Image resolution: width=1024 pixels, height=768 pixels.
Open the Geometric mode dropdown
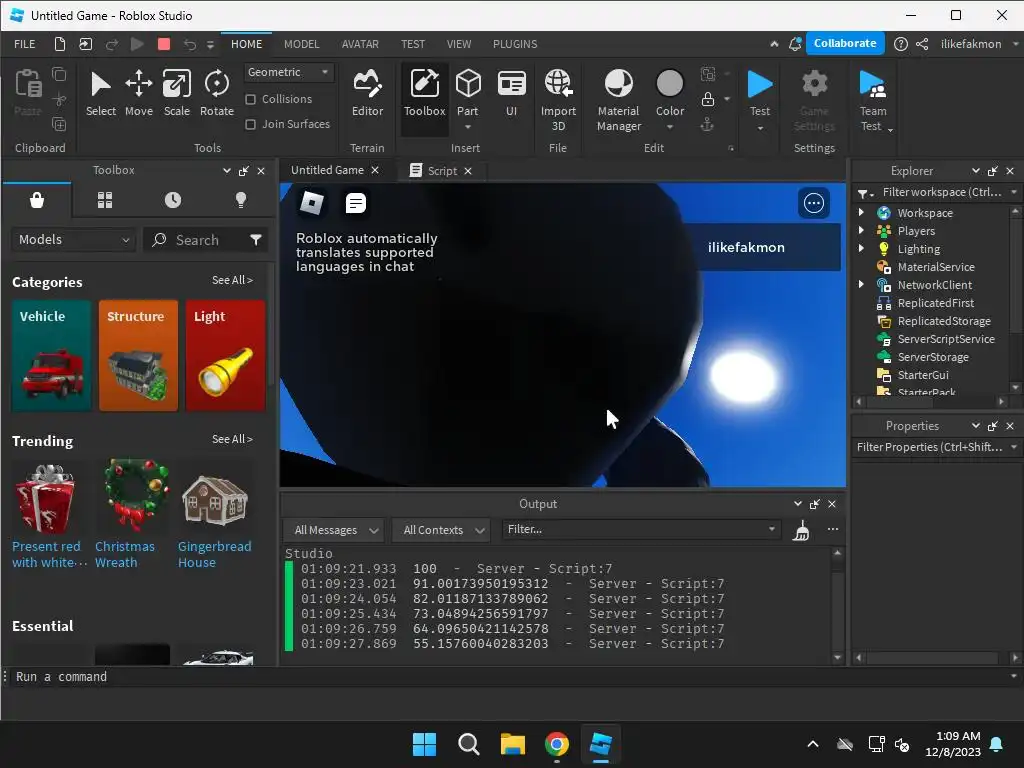coord(288,72)
